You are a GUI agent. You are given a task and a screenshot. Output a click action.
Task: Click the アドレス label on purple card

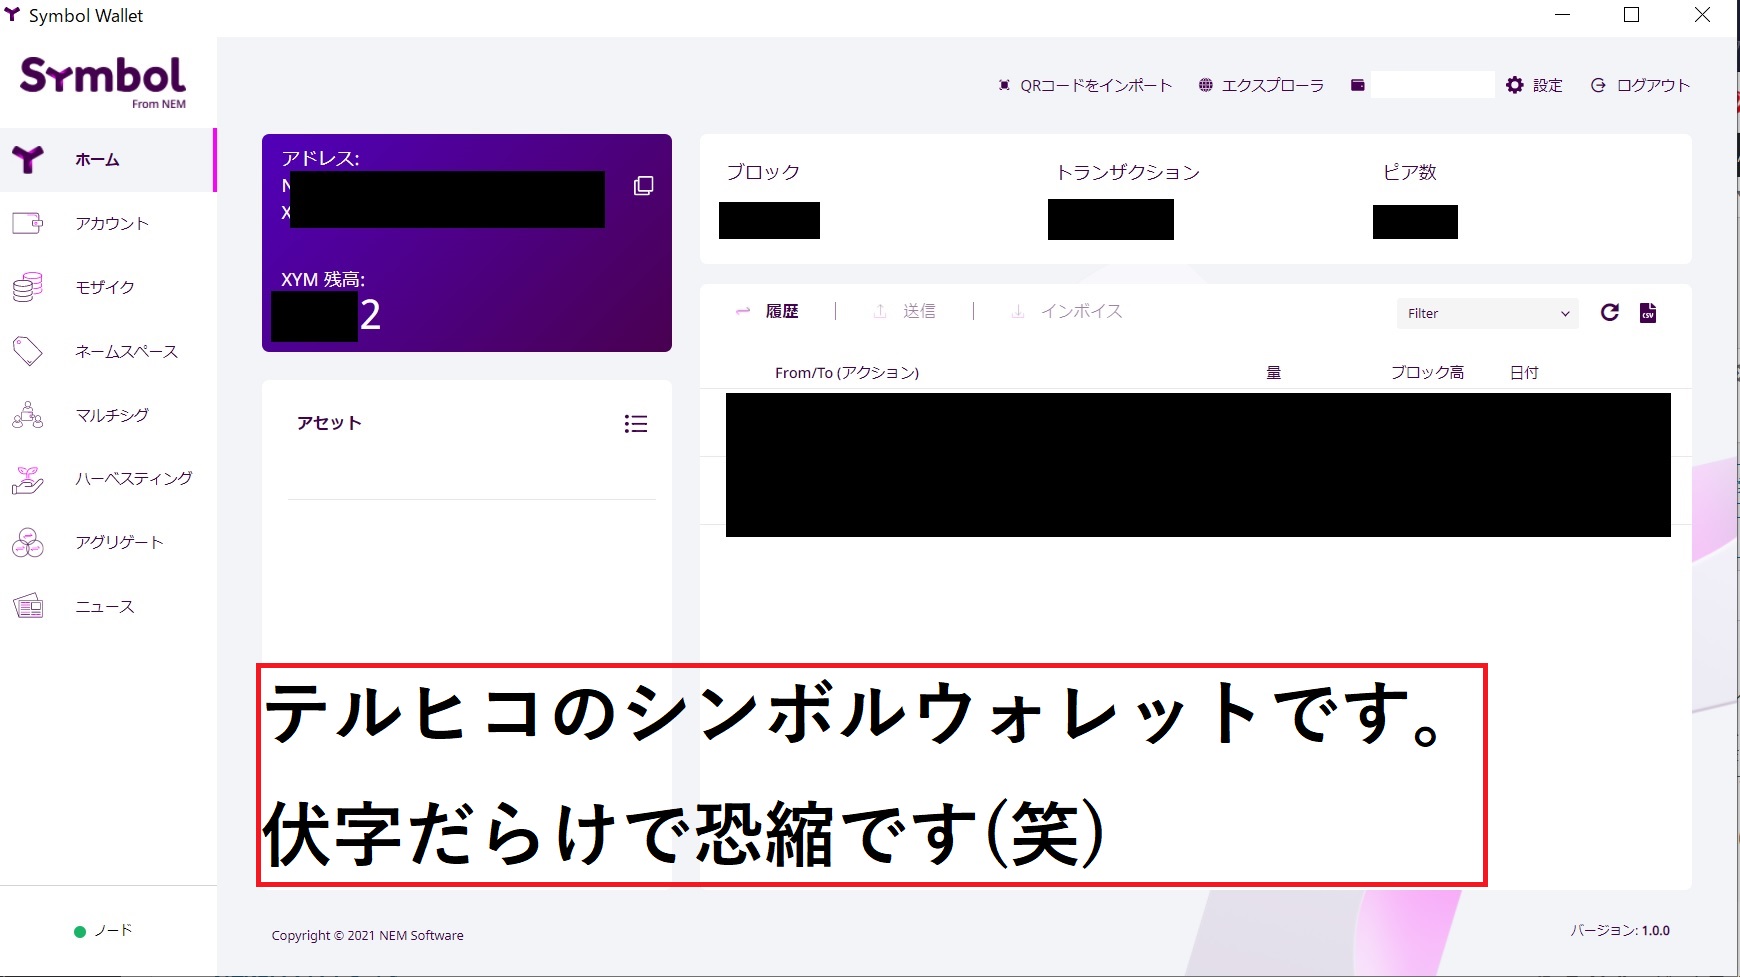click(x=320, y=158)
